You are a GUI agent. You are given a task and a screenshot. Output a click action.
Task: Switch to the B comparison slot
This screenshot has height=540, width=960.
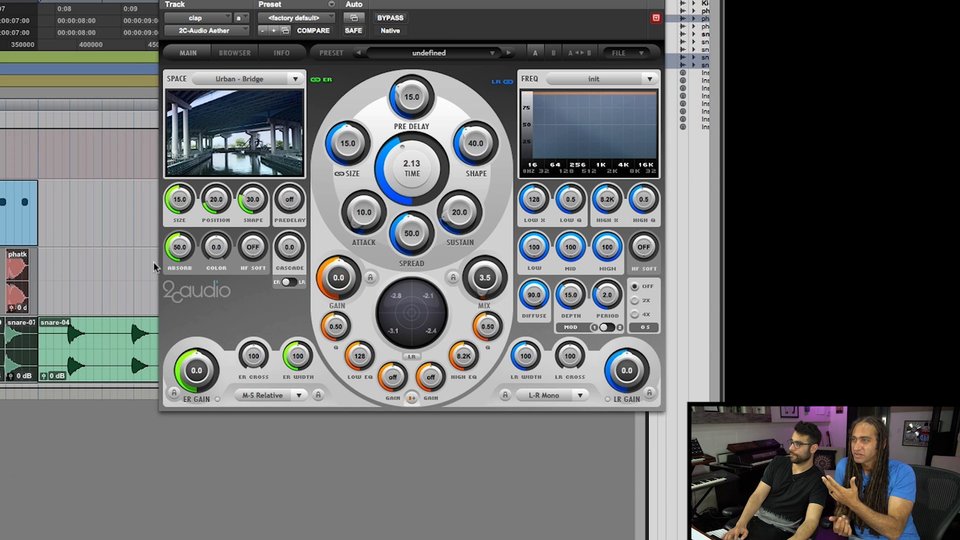[553, 53]
